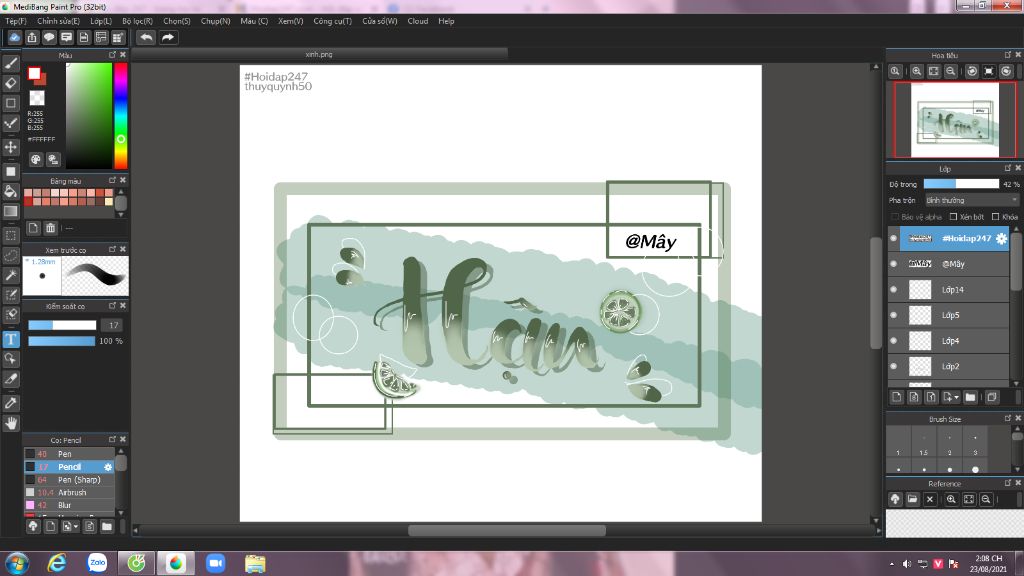
Task: Open image in the Reference panel
Action: 912,500
